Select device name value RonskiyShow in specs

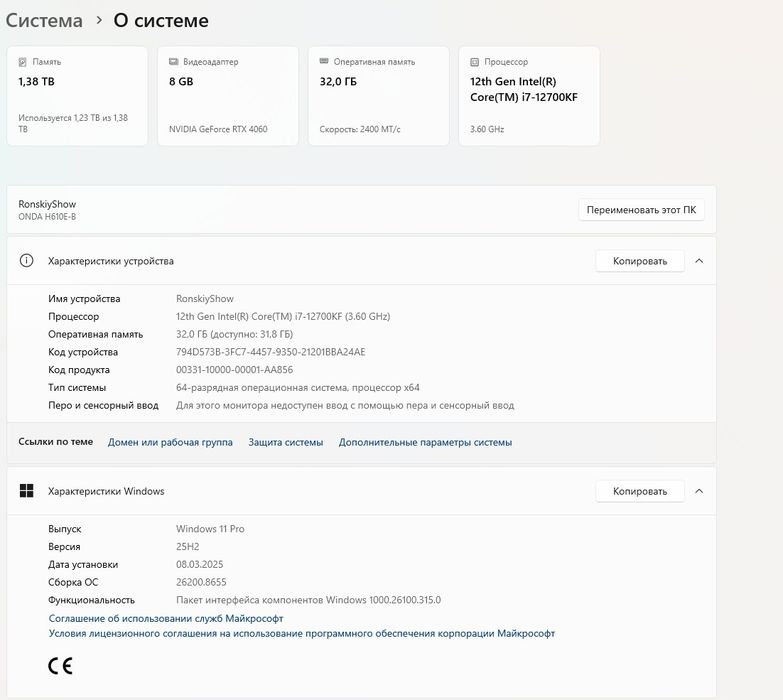205,299
